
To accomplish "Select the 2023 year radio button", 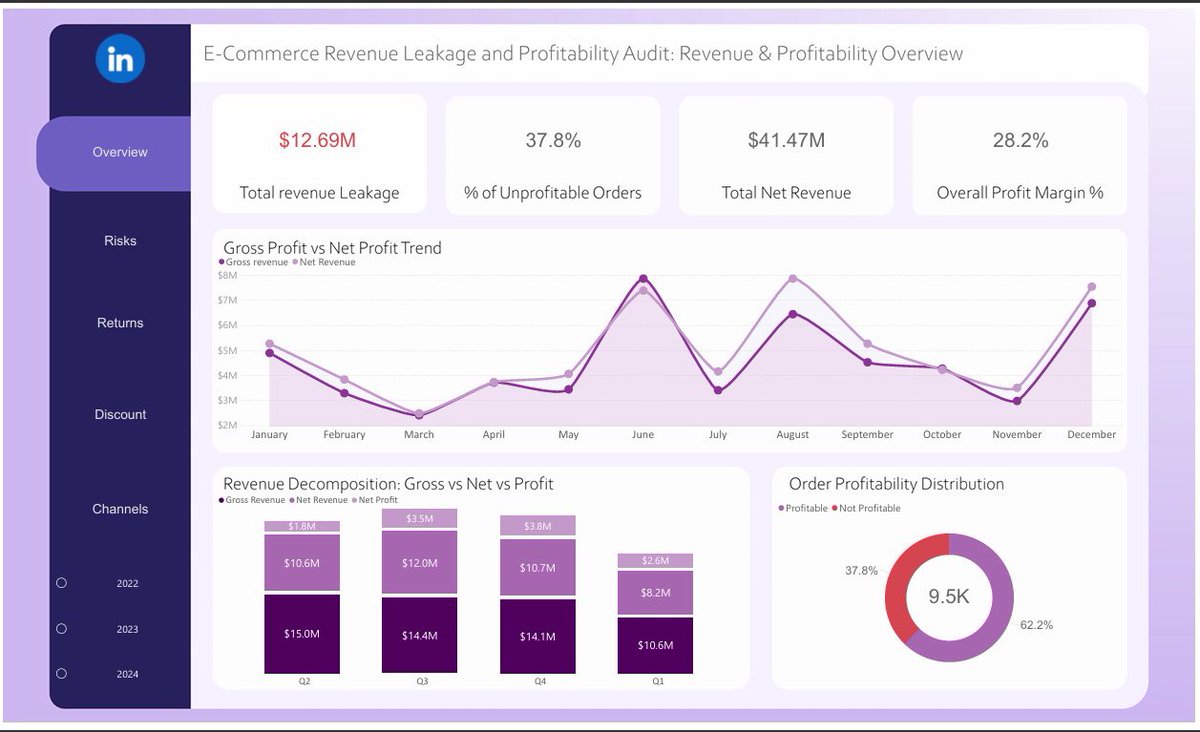I will [x=61, y=629].
